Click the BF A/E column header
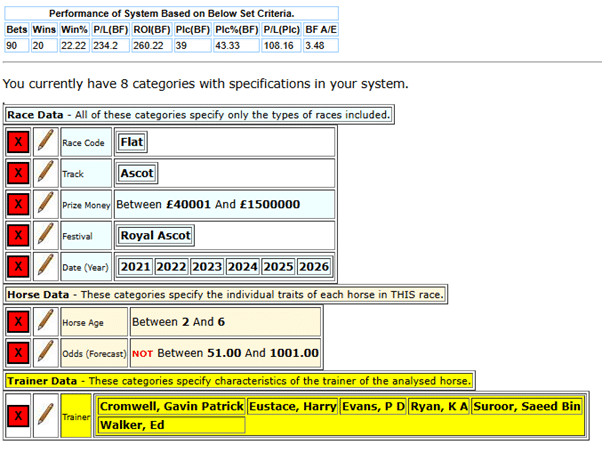This screenshot has width=602, height=453. 321,30
